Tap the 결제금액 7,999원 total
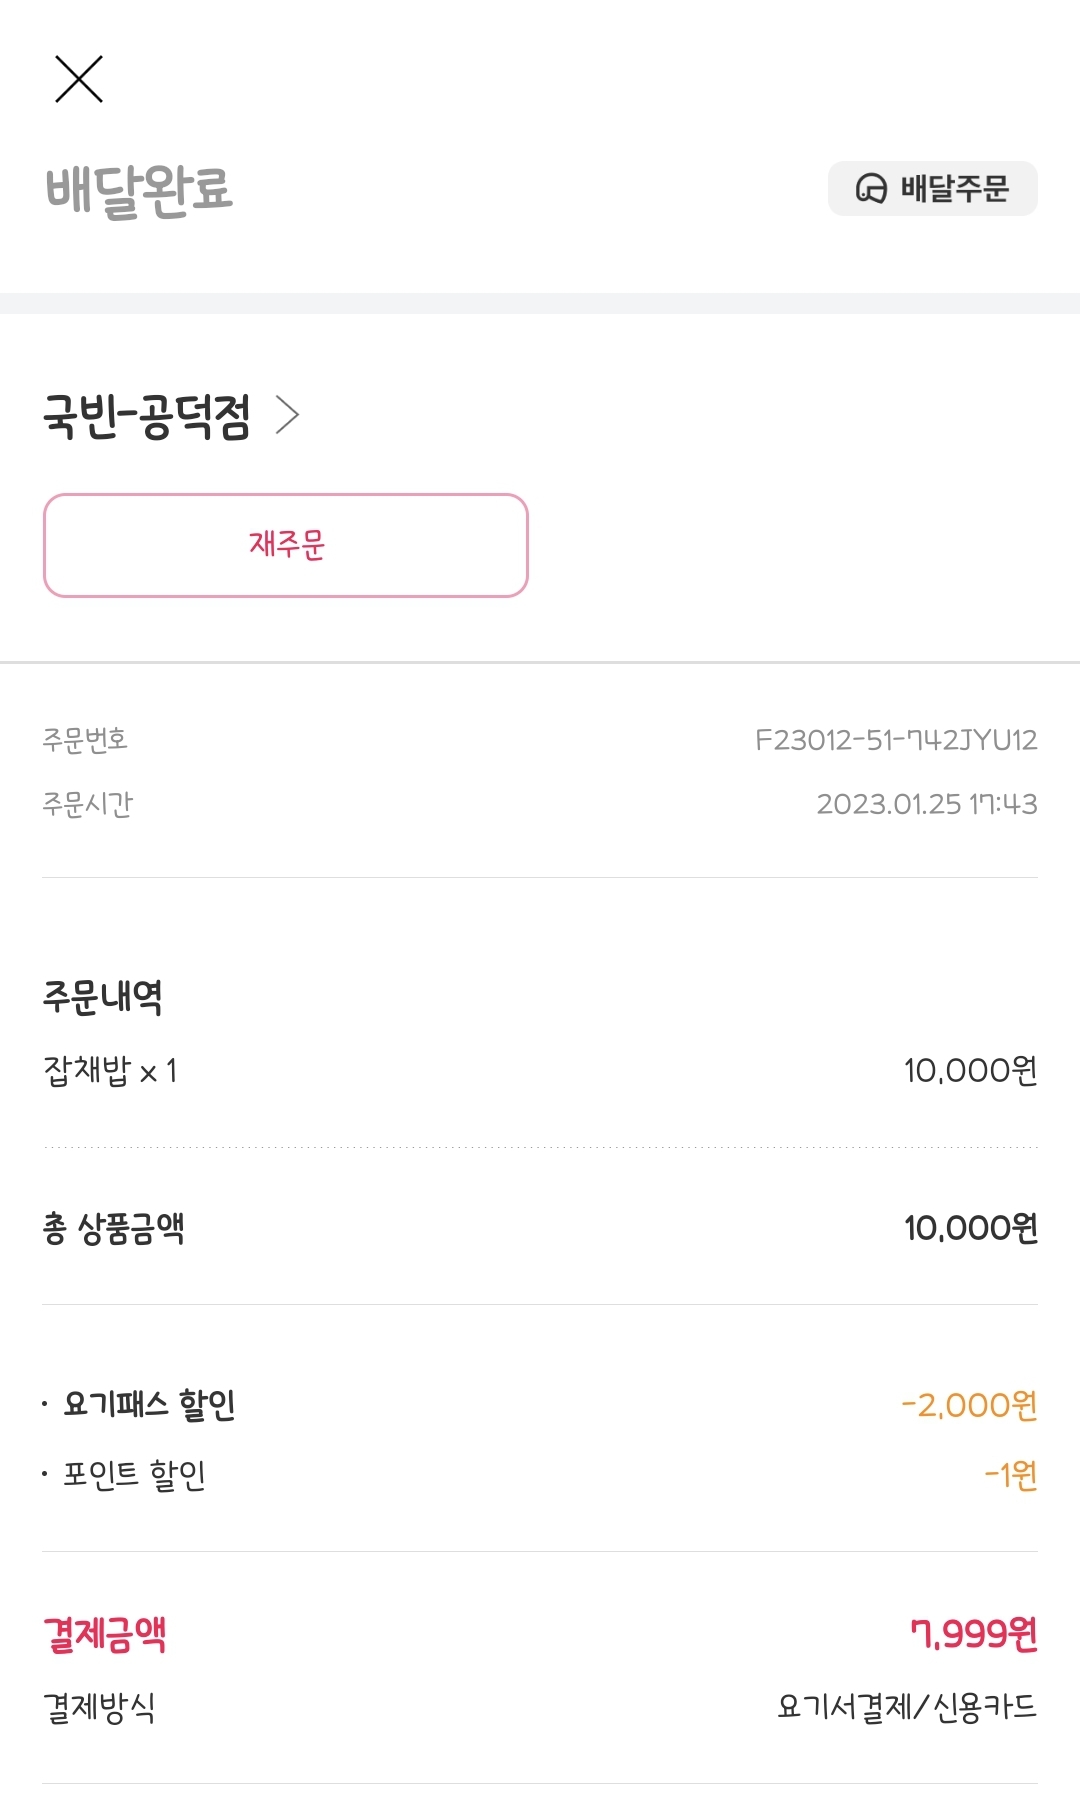Screen dimensions: 1080x1802 (x=973, y=1634)
